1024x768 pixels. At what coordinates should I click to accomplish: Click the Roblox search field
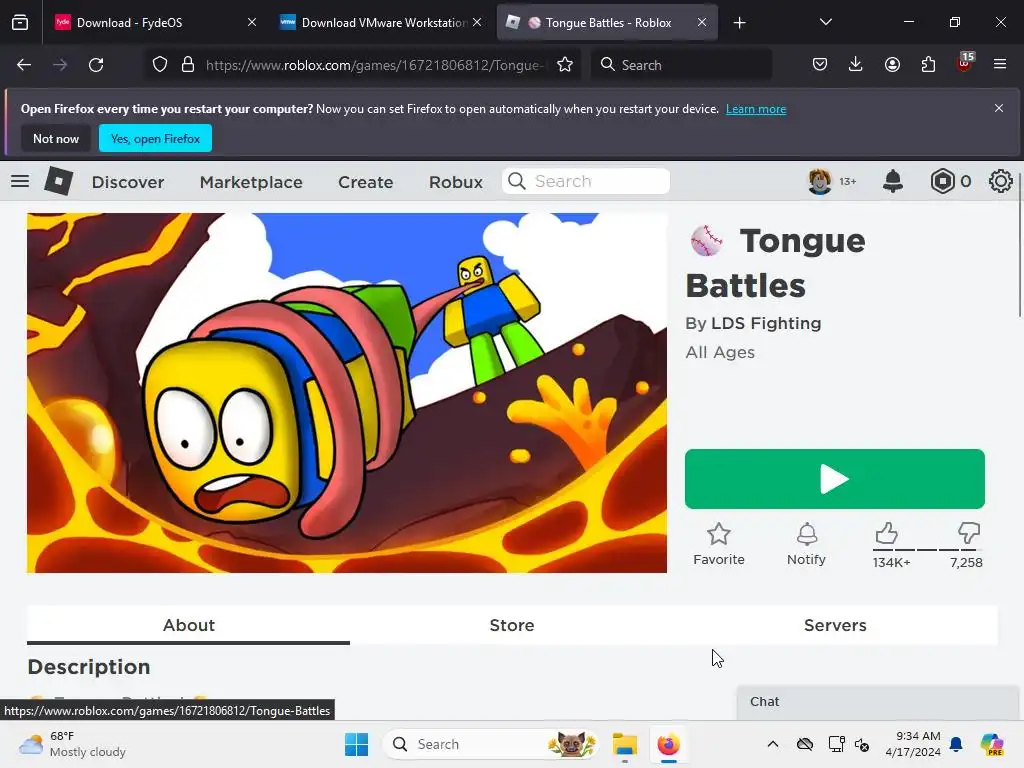[586, 181]
